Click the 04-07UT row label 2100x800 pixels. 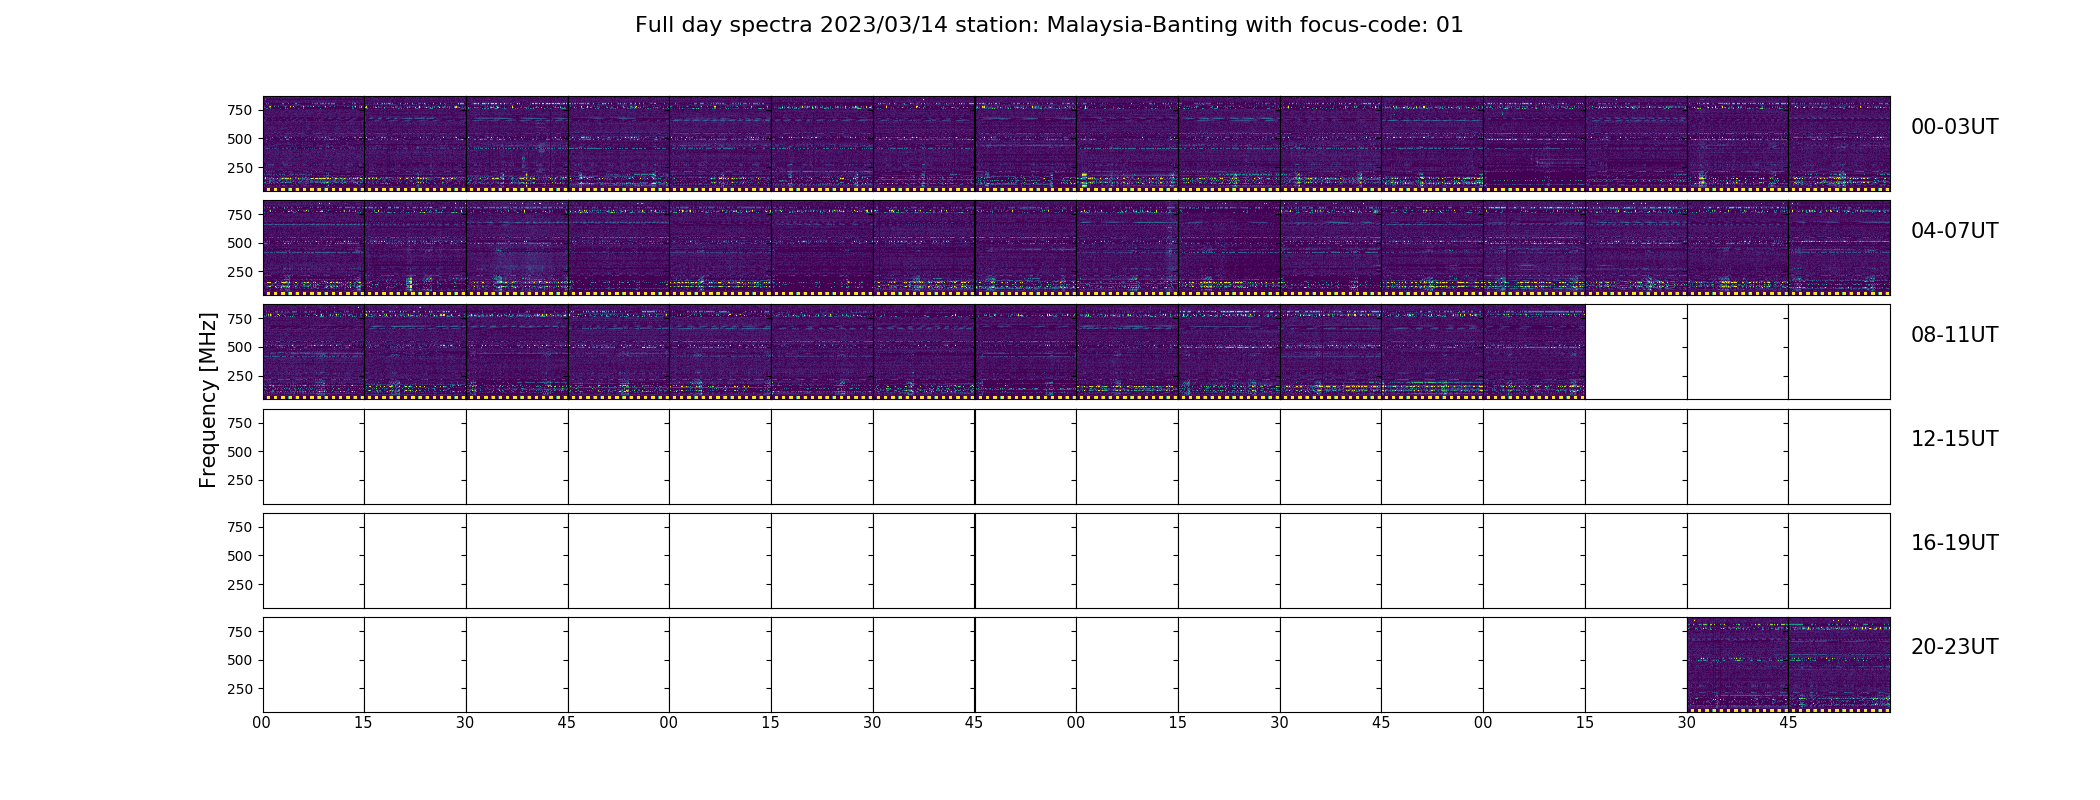point(1954,231)
